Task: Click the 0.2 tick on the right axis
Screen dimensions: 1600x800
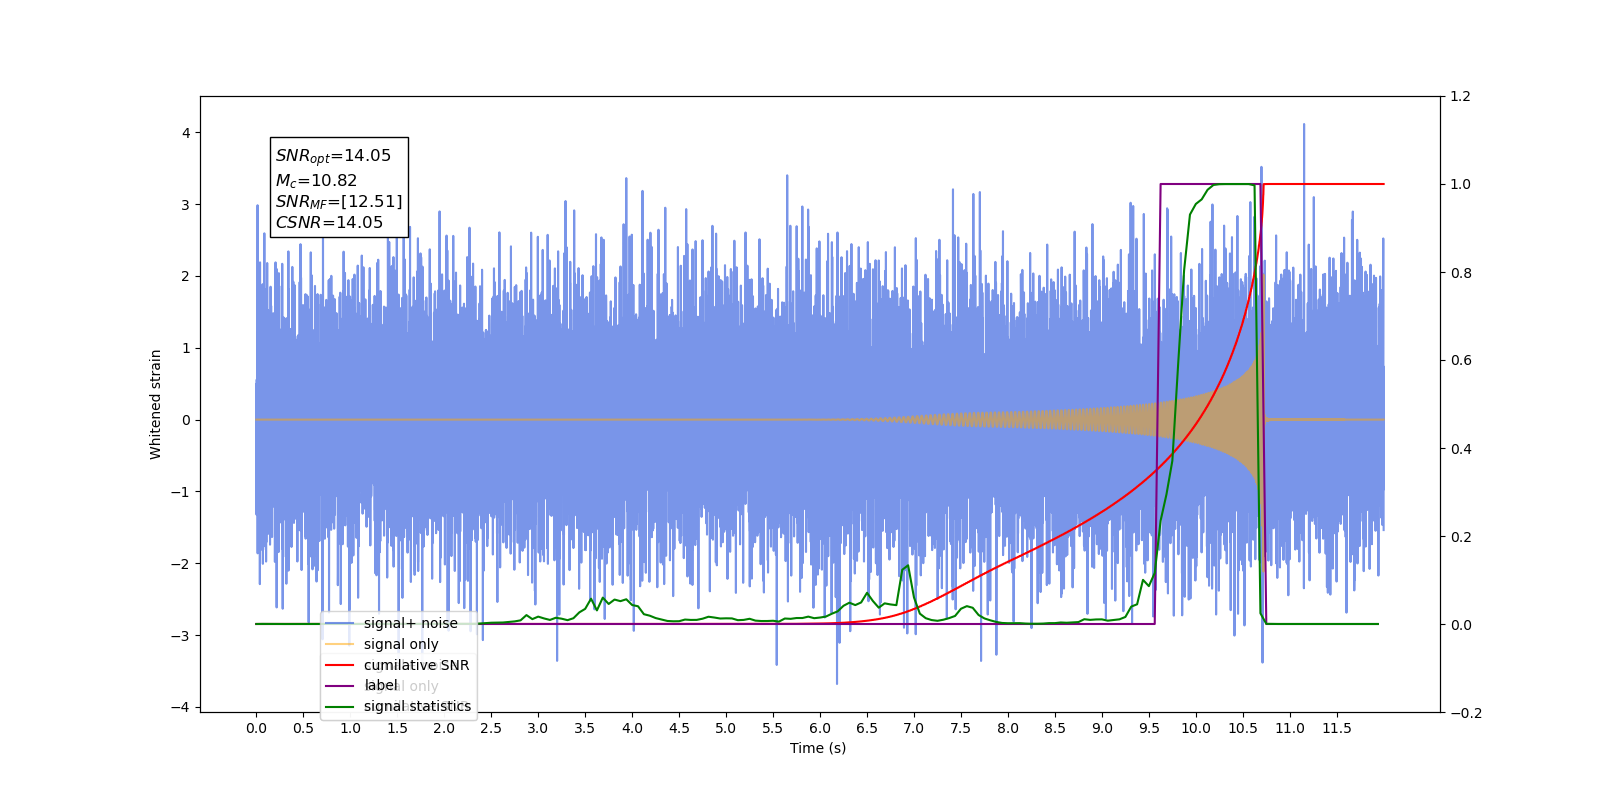Action: pos(1460,537)
